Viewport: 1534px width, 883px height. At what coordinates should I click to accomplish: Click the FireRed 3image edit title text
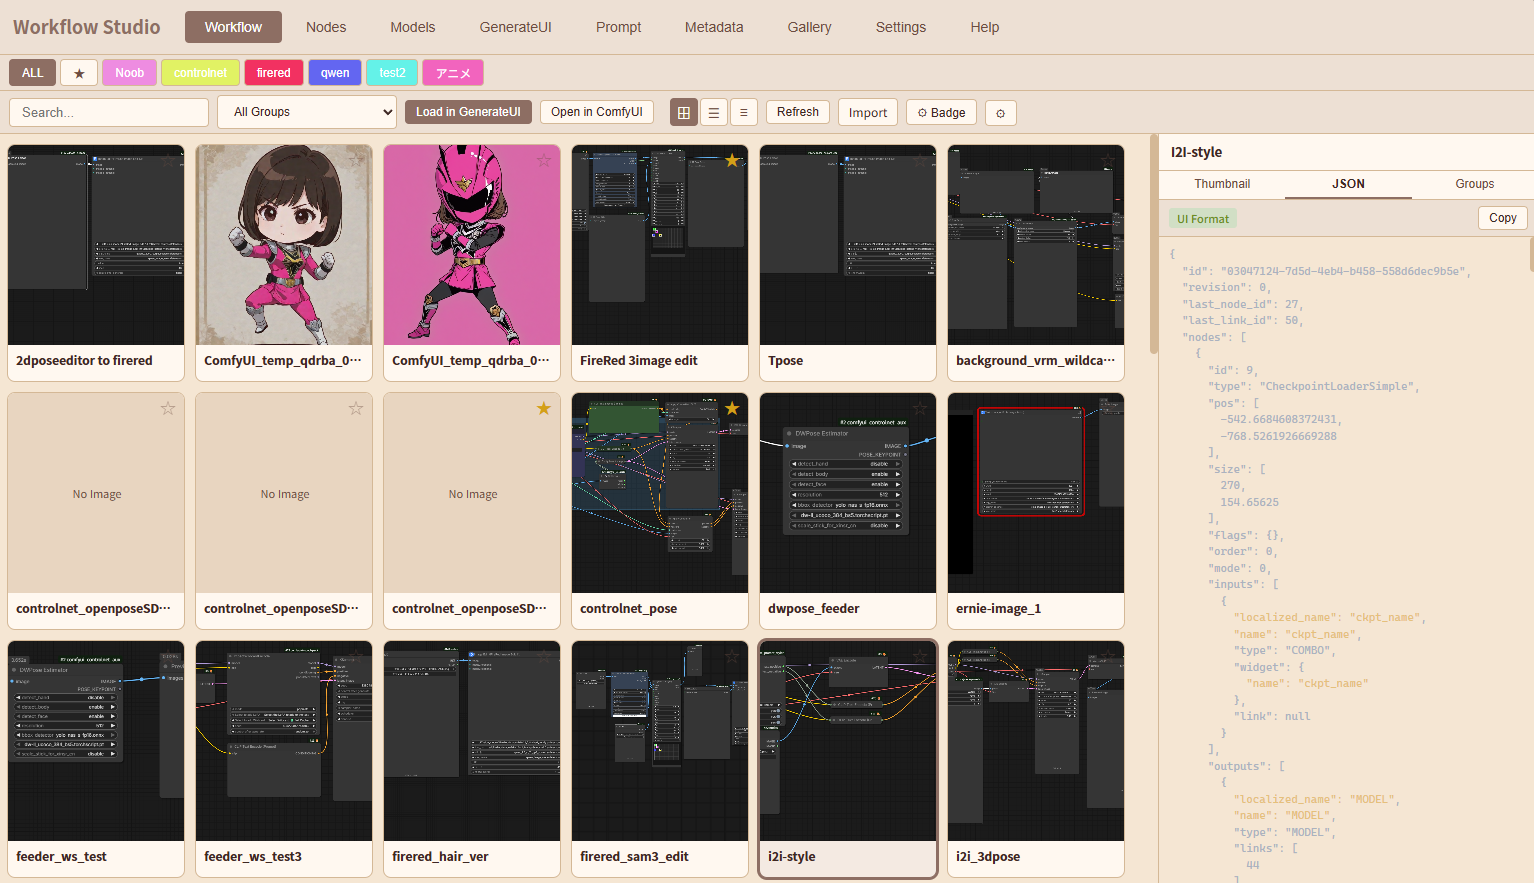tap(639, 361)
